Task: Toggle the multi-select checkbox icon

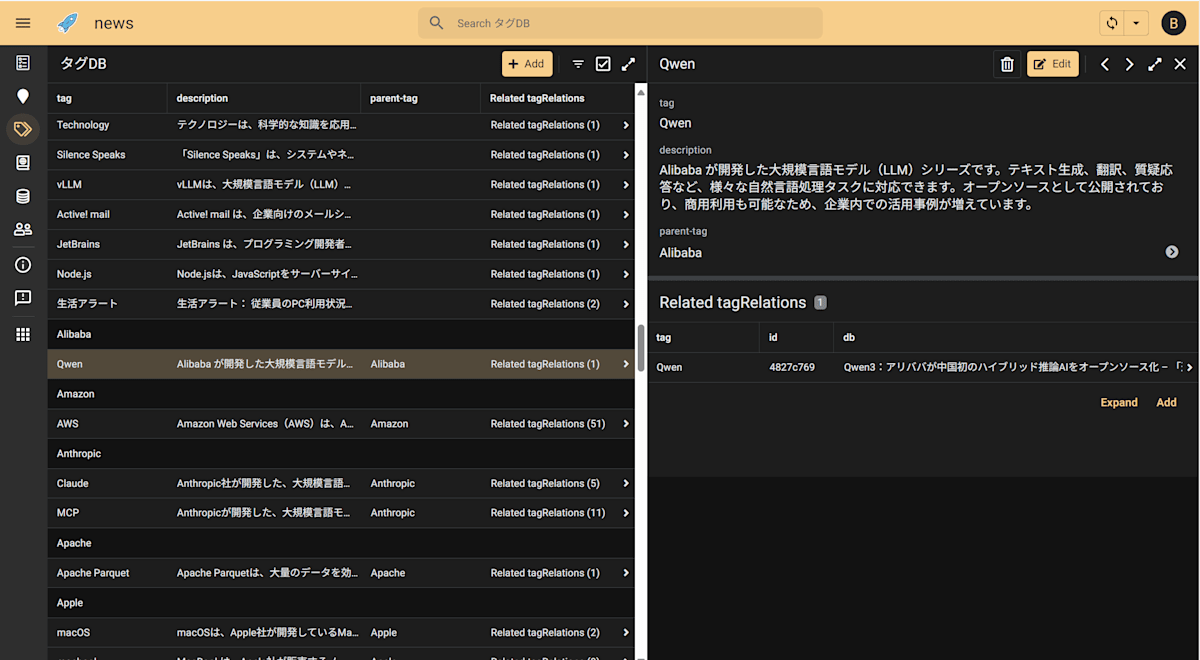Action: point(603,64)
